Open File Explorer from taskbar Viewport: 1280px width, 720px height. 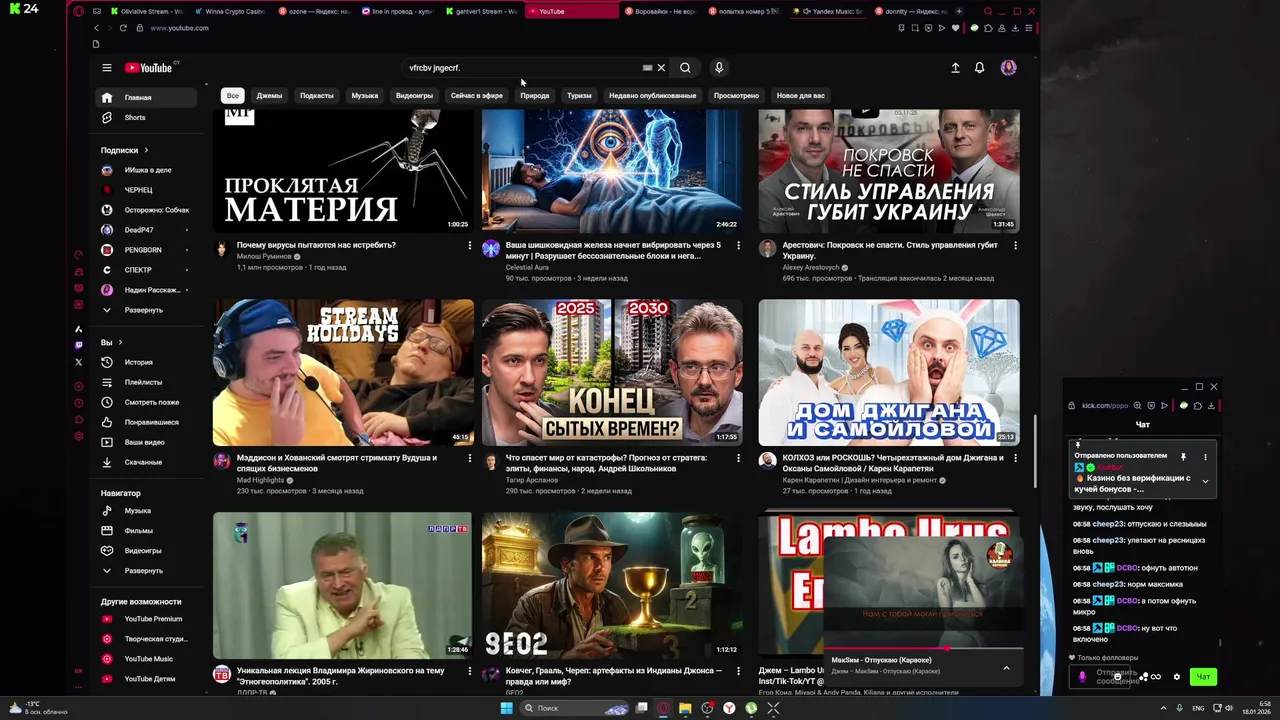[685, 708]
